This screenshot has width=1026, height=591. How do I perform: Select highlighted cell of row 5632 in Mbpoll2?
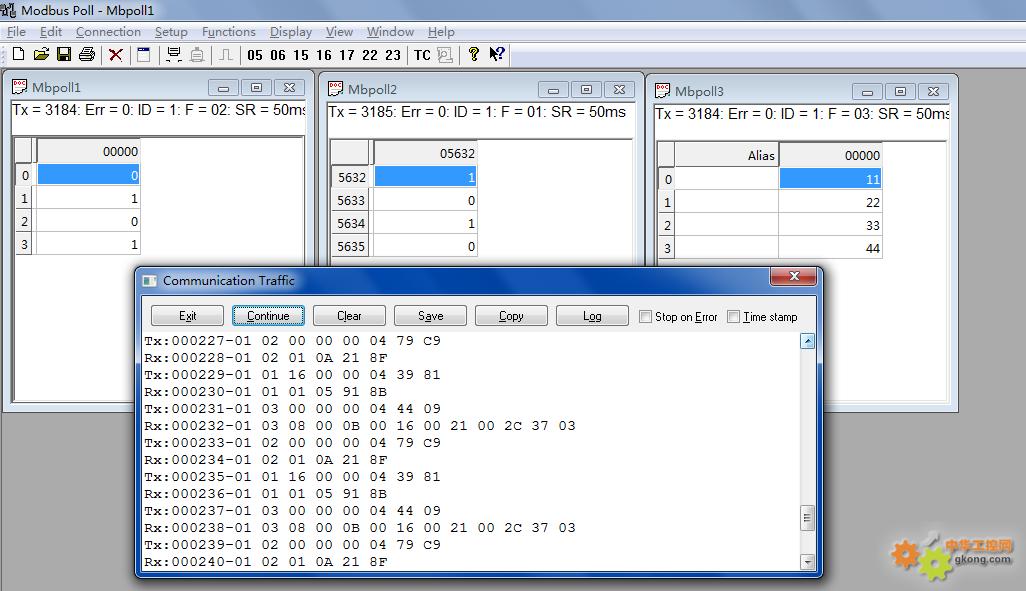(x=425, y=177)
